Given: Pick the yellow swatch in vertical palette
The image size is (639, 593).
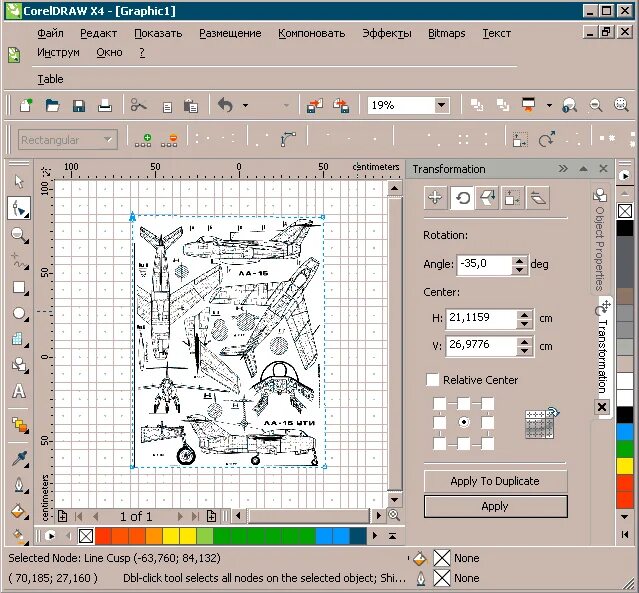Looking at the screenshot, I should click(x=624, y=465).
